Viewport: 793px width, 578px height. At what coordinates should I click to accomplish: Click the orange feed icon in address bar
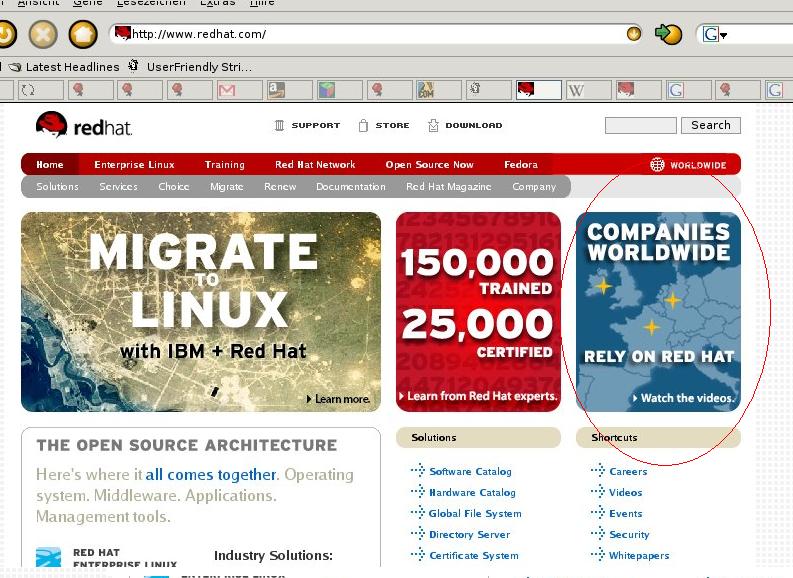click(x=633, y=34)
